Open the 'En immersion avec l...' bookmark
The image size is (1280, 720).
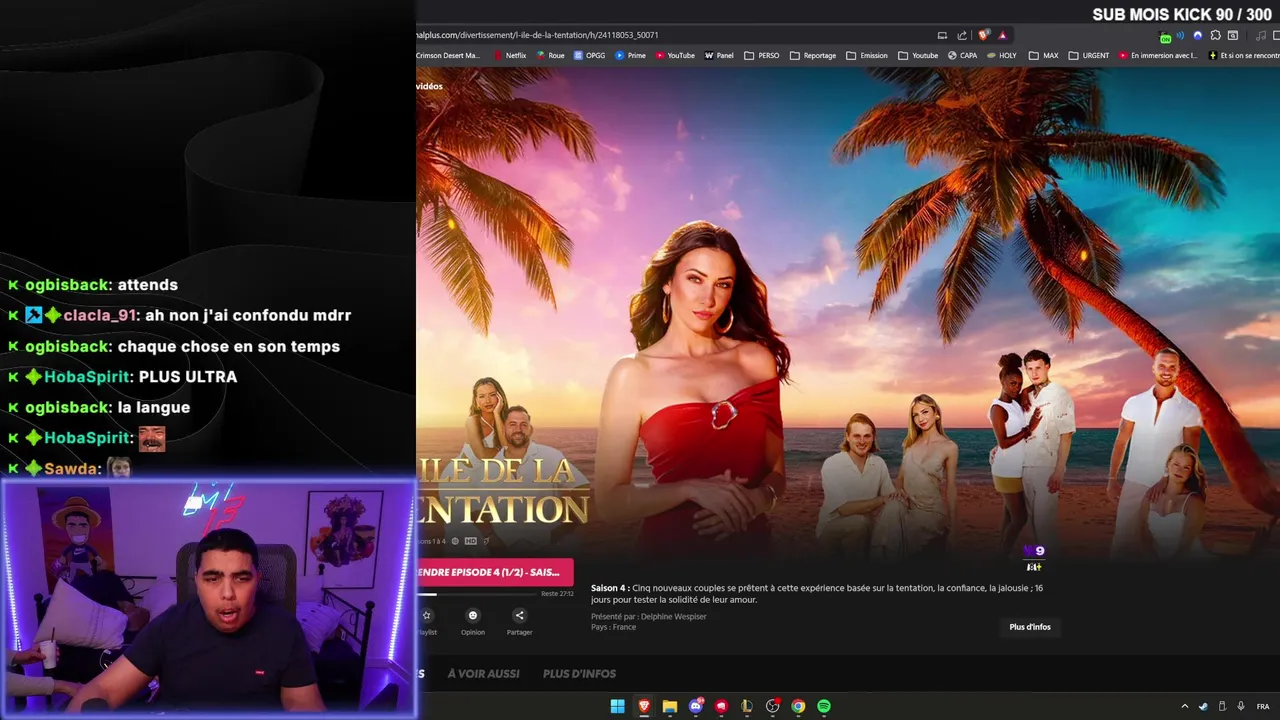click(x=1158, y=56)
